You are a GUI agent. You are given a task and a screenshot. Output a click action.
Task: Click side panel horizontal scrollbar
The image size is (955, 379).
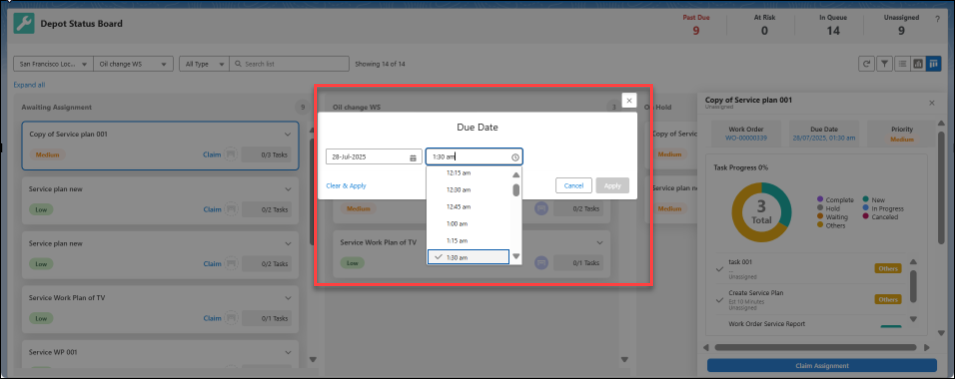pos(816,347)
